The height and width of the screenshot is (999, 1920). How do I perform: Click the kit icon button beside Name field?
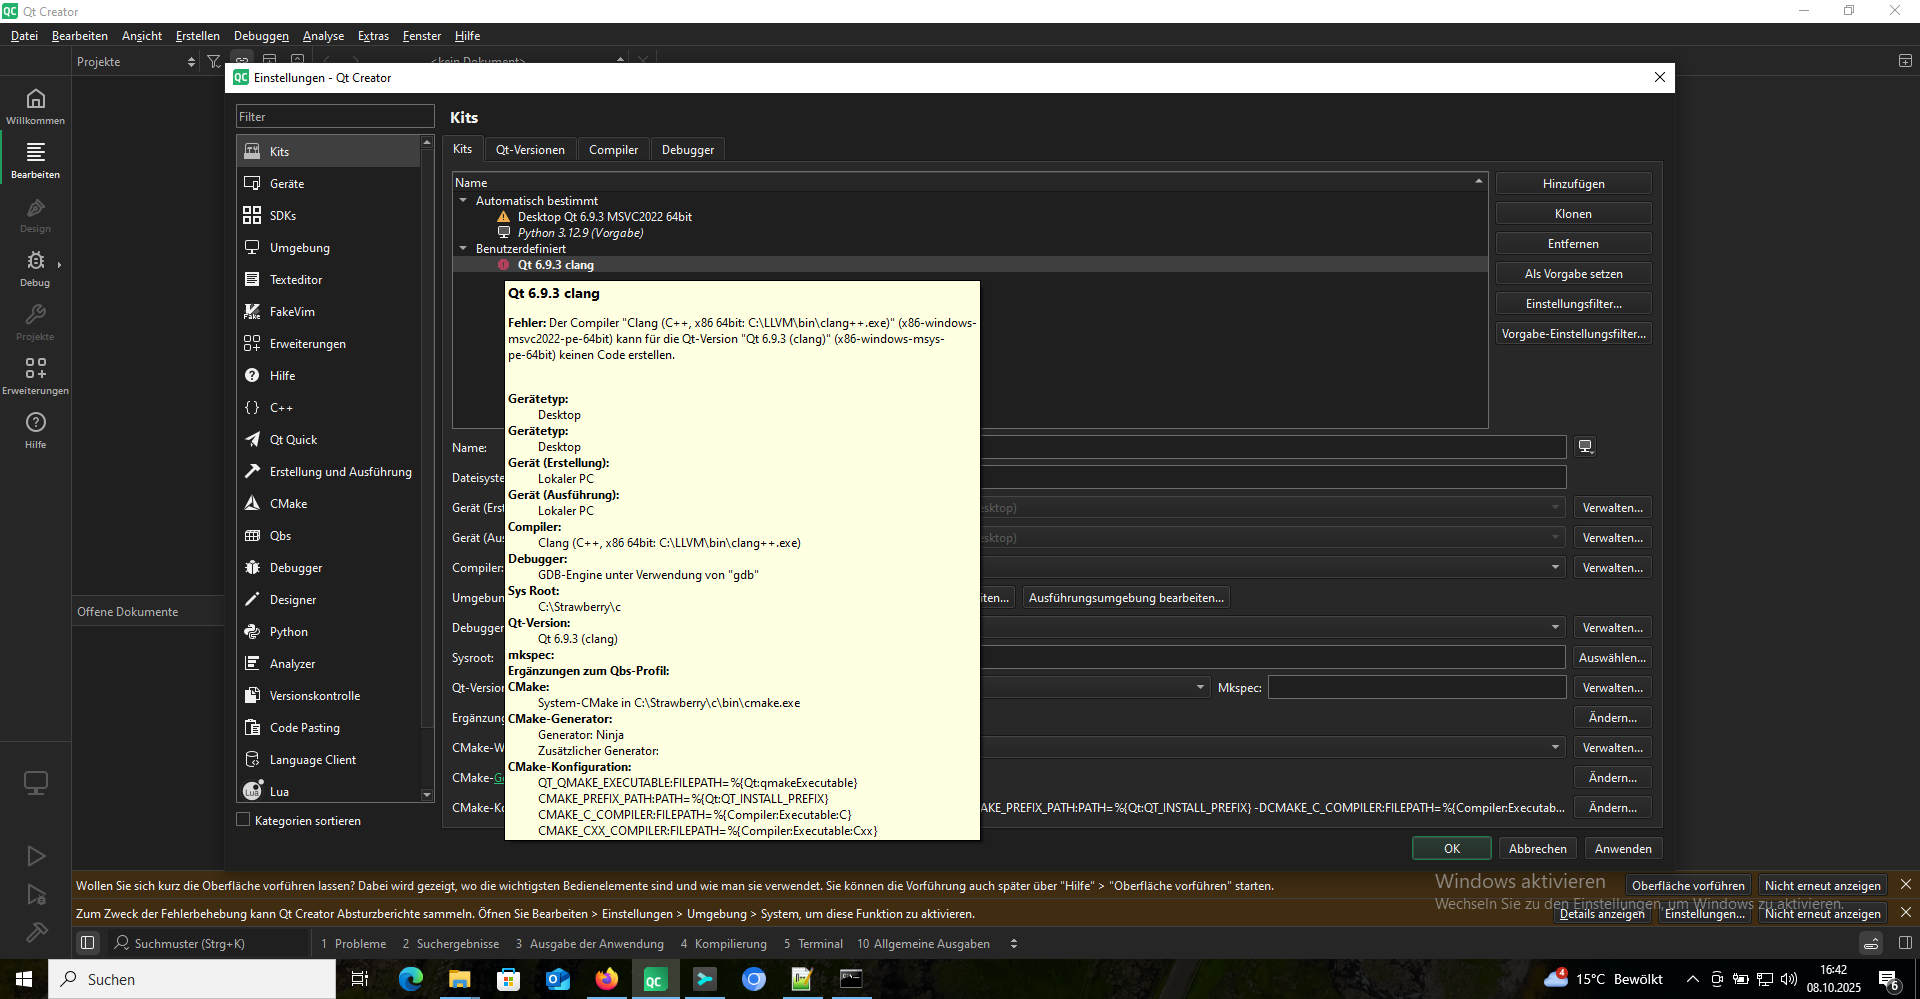(1585, 447)
